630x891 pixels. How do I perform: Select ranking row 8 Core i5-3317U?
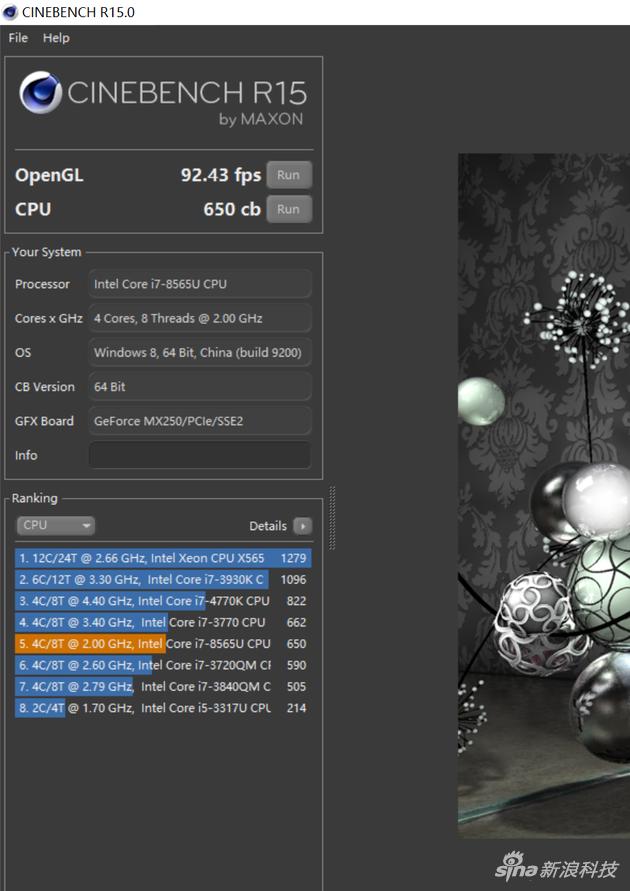point(163,708)
